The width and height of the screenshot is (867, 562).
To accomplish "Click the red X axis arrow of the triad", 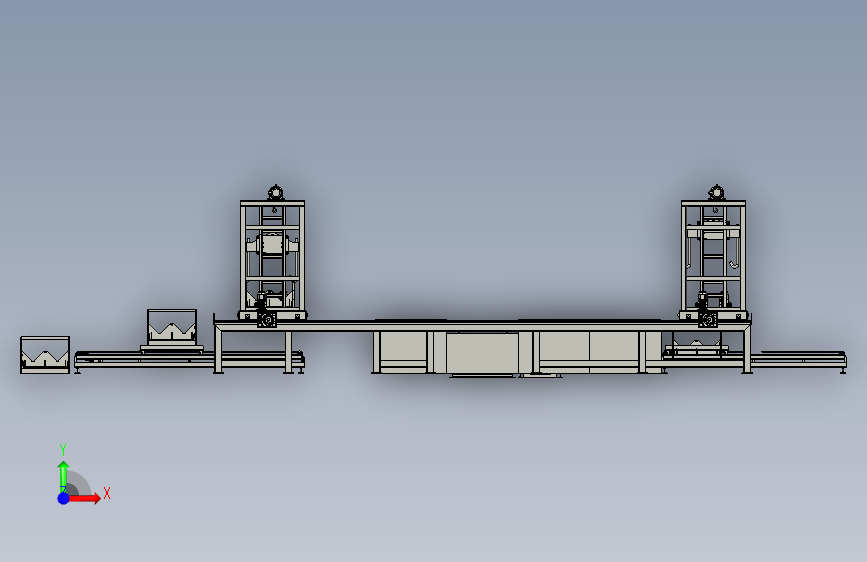I will [84, 498].
